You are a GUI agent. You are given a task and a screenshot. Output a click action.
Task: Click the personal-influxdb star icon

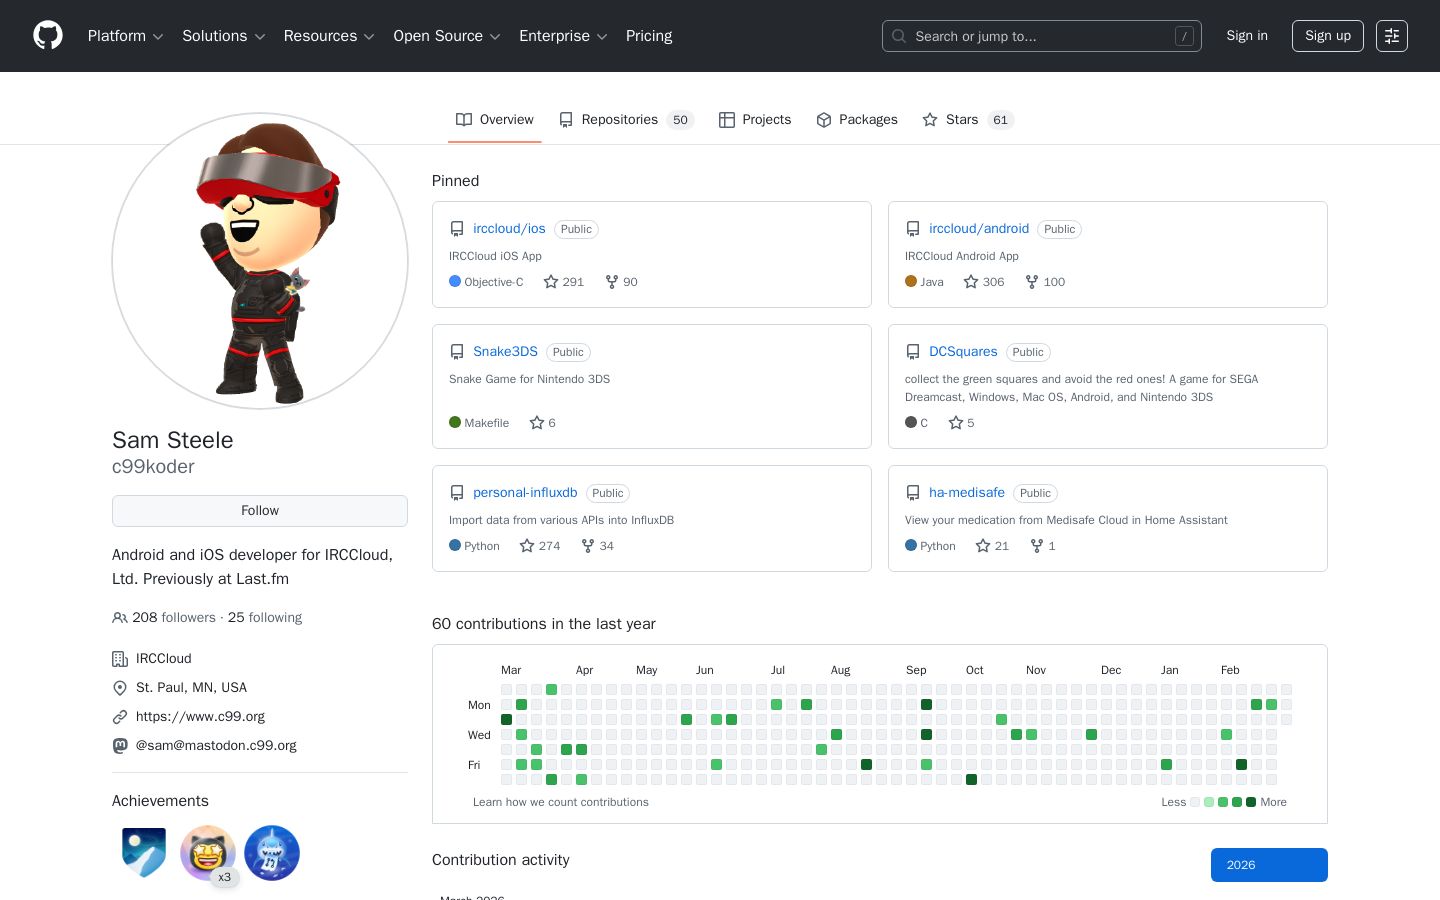click(527, 546)
